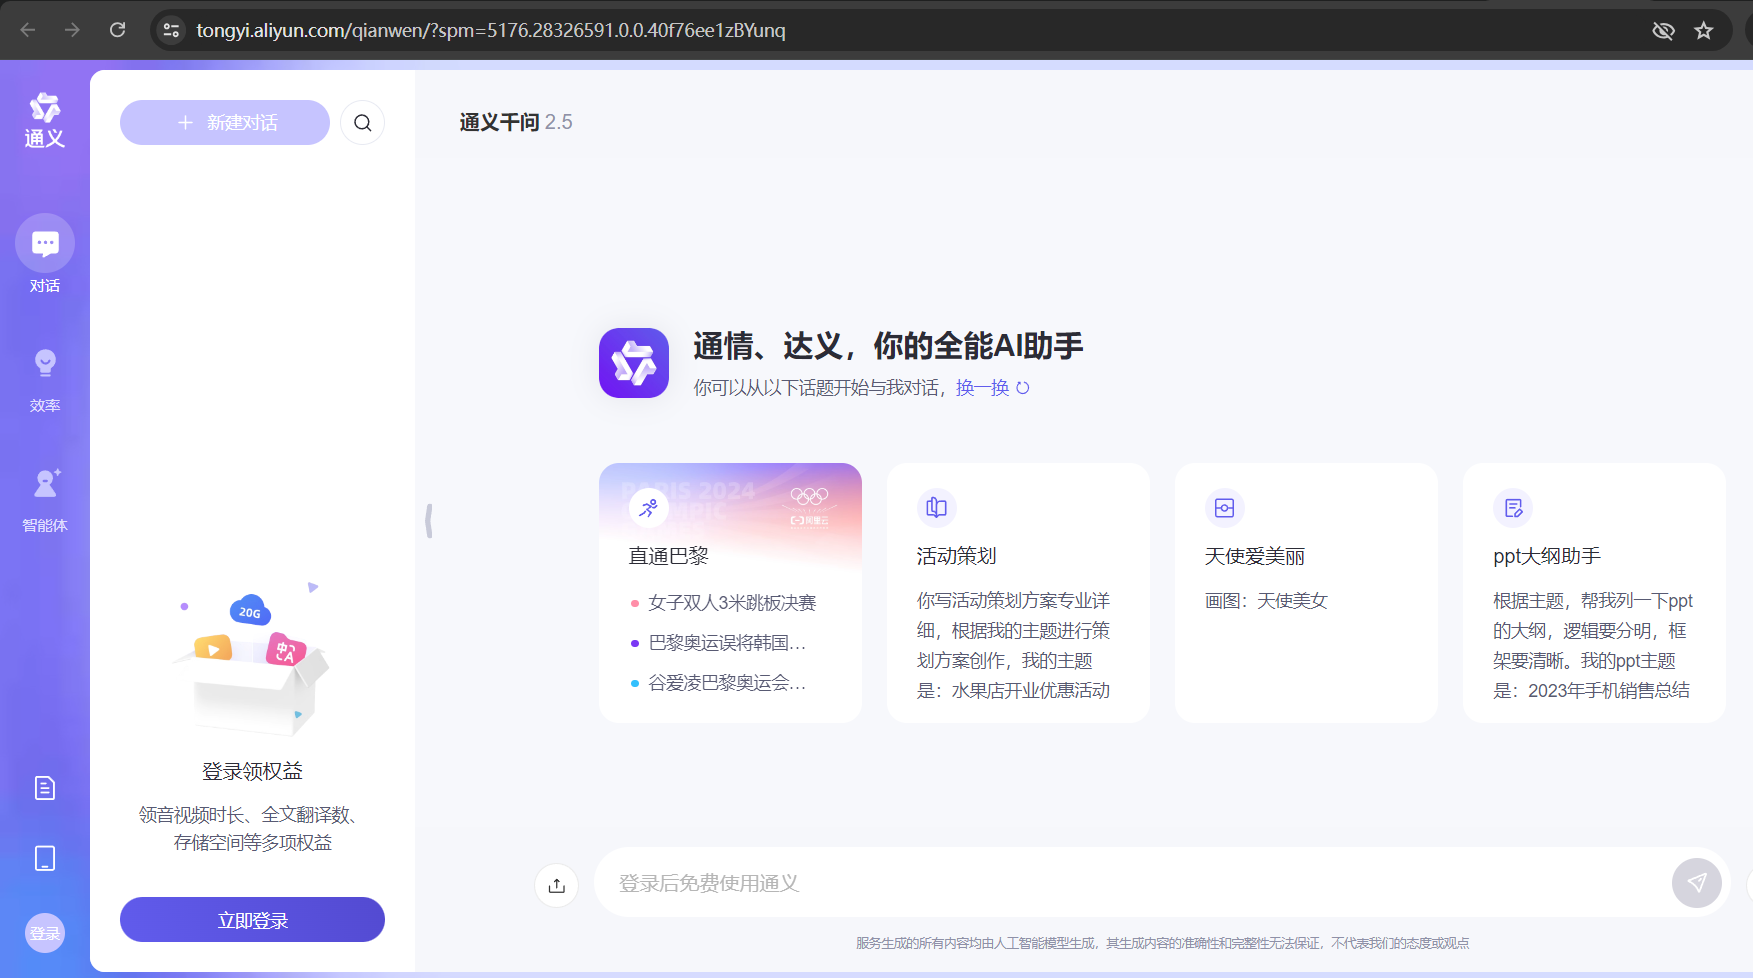The height and width of the screenshot is (978, 1753).
Task: Collapse the sidebar panel handle
Action: tap(429, 521)
